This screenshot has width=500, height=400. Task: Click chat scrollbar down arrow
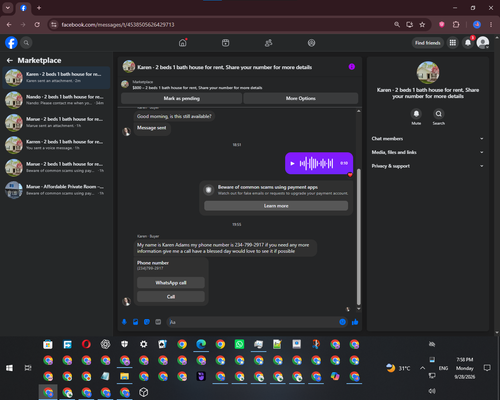[359, 308]
